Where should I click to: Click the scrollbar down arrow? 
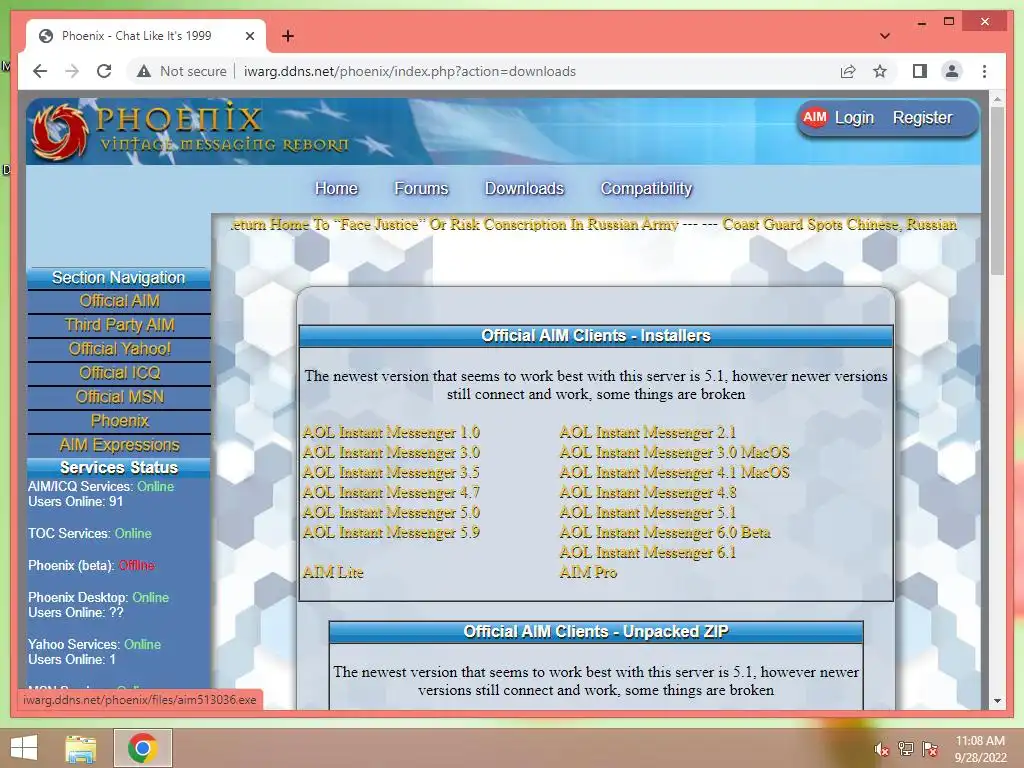997,701
